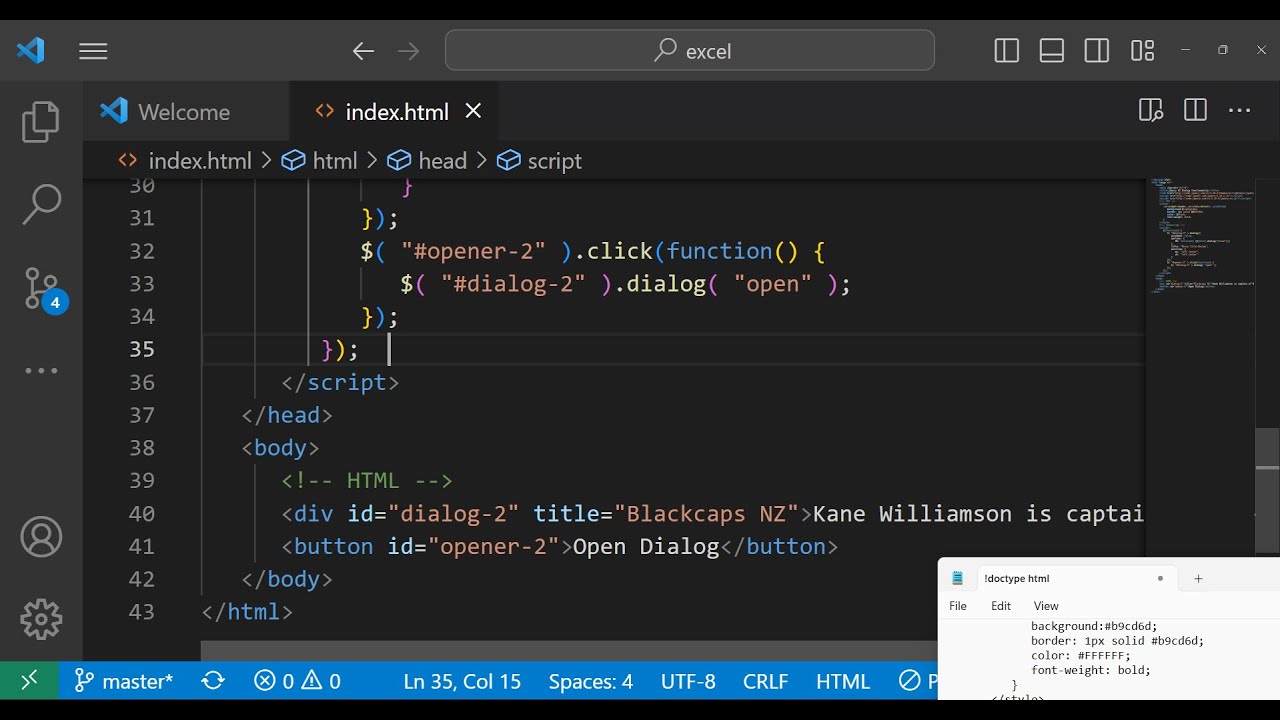Open the Accounts menu icon
This screenshot has width=1280, height=720.
(41, 539)
